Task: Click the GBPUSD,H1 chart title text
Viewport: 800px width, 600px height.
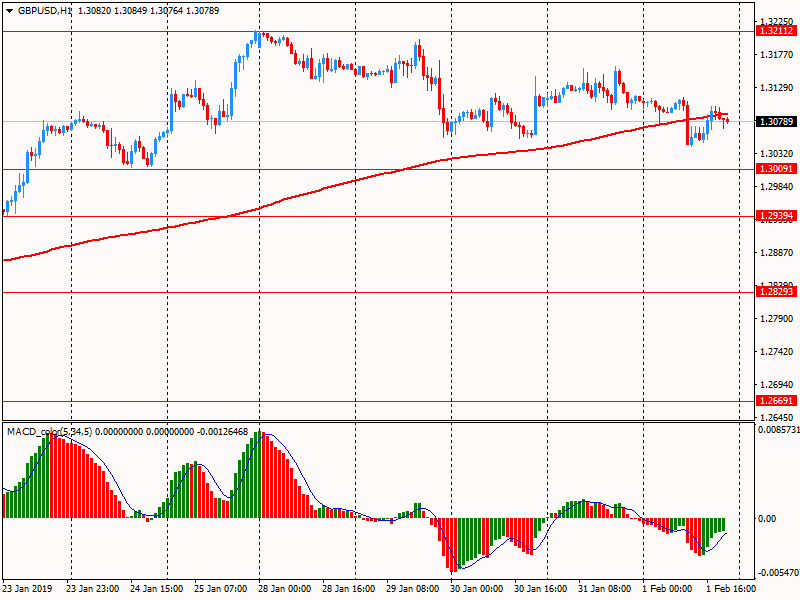Action: (x=45, y=10)
